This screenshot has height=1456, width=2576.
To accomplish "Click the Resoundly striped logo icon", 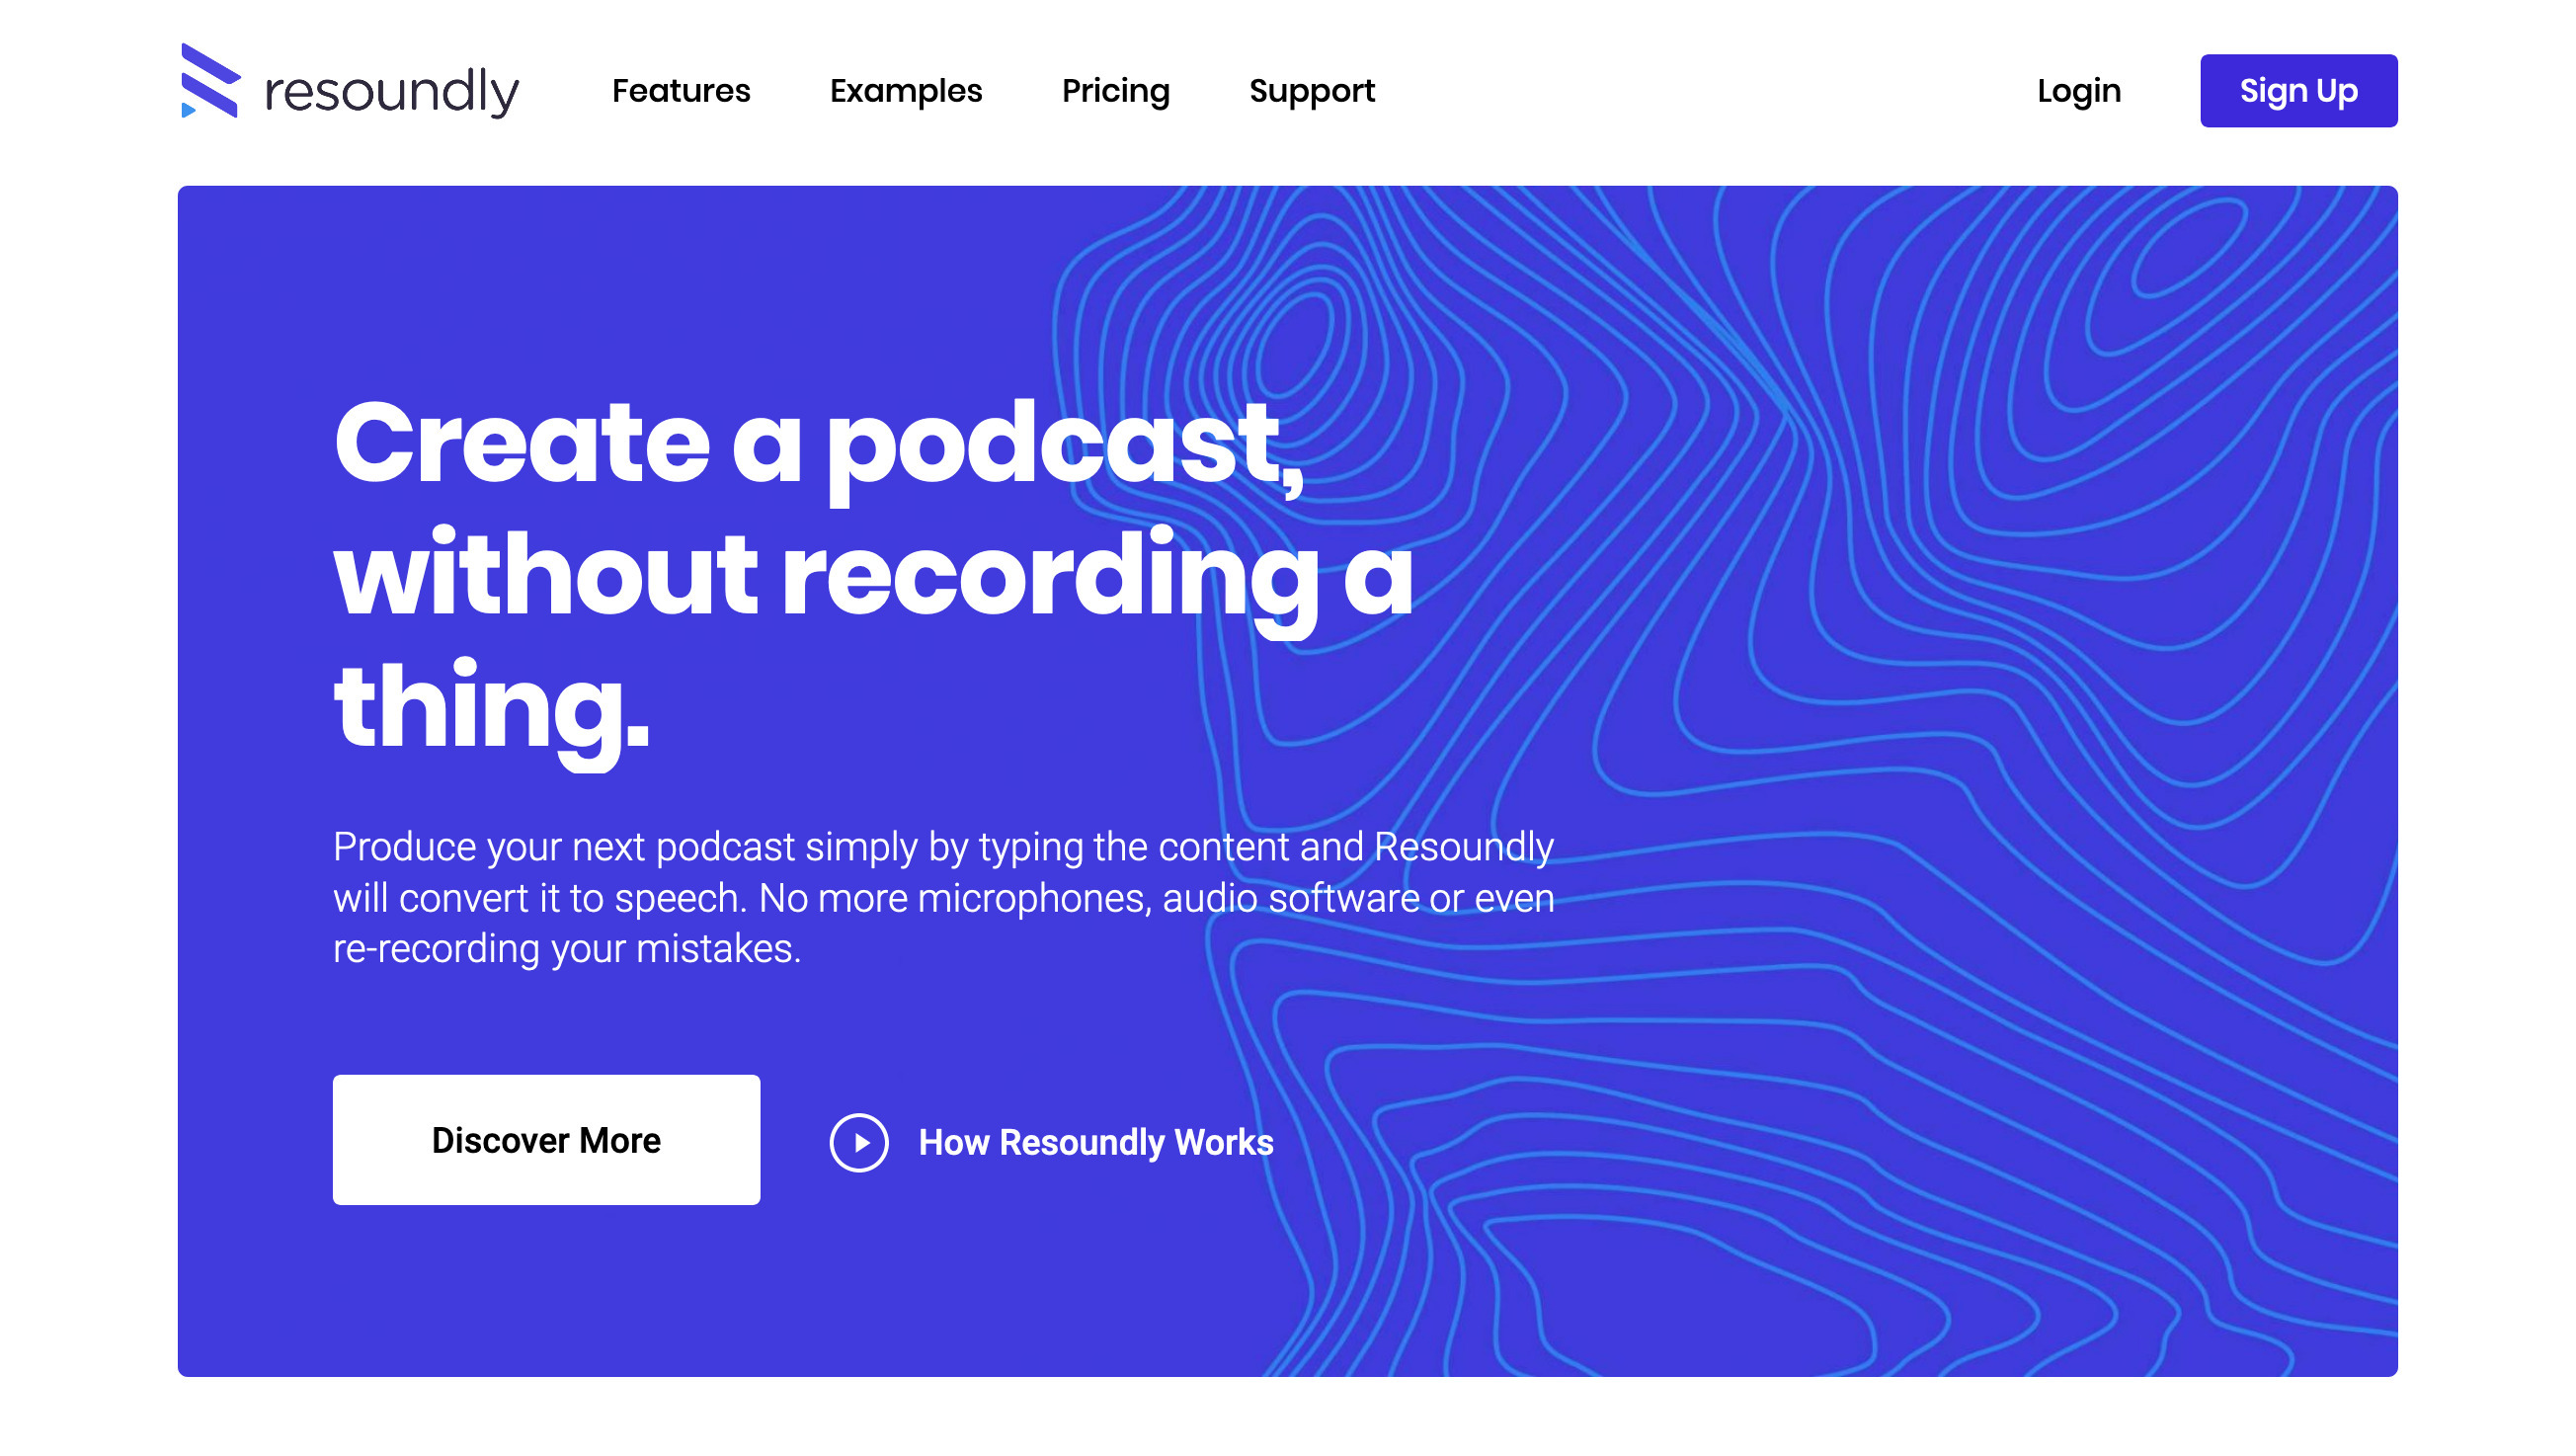I will point(210,80).
